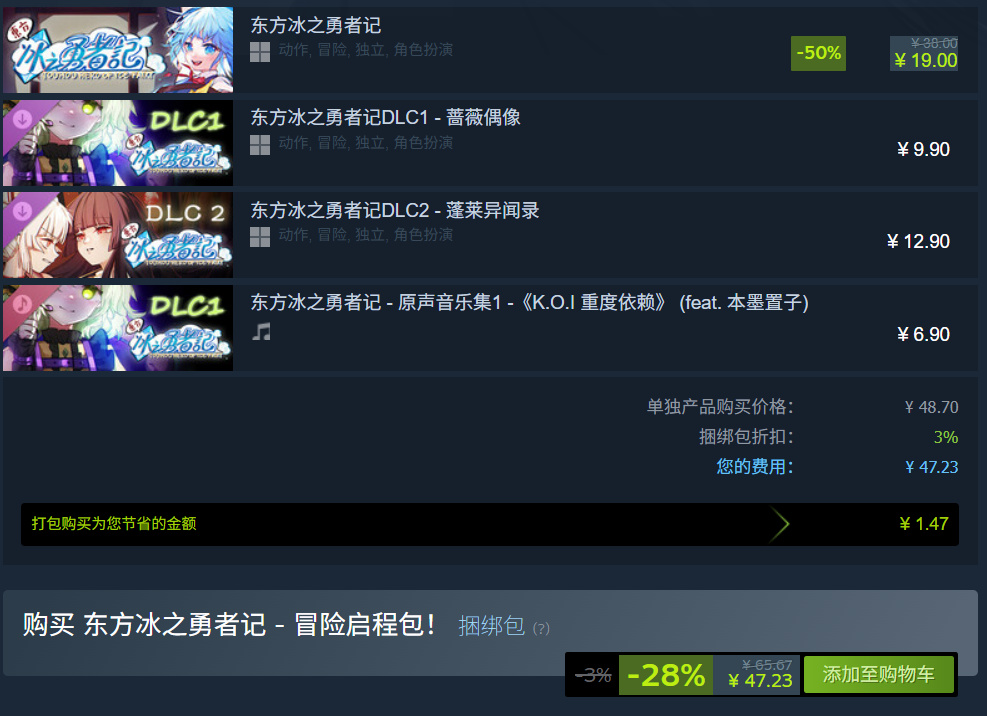Click the ¥ 47.23 bundle price near the cart button

pyautogui.click(x=760, y=681)
